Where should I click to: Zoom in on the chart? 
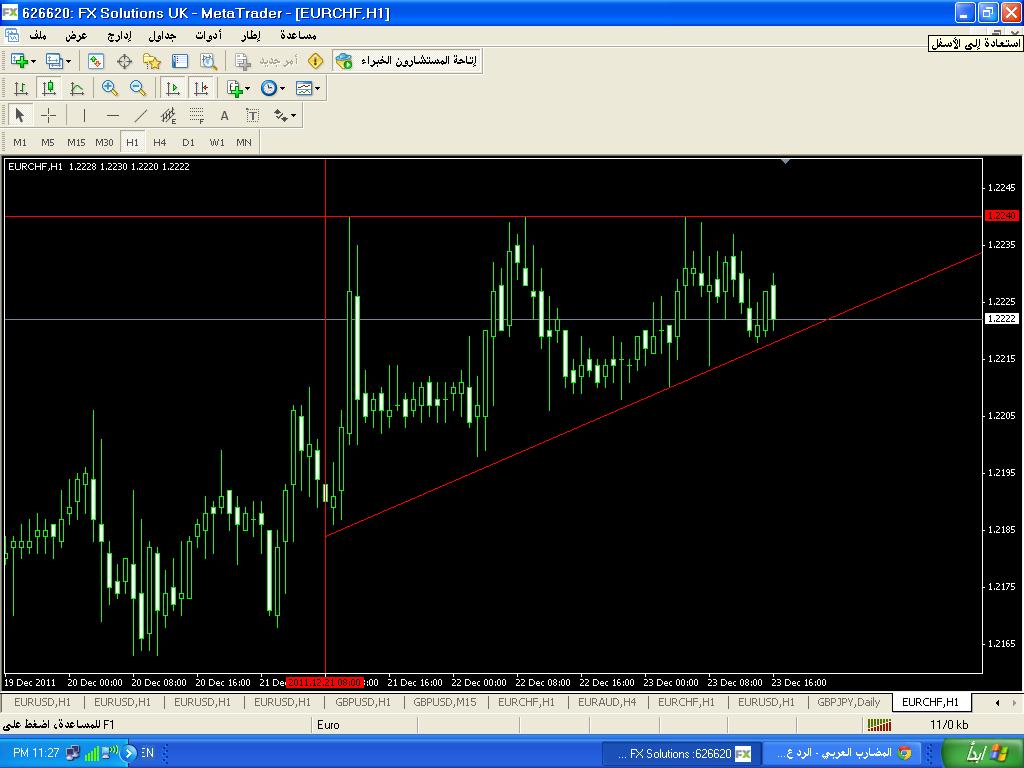[110, 88]
